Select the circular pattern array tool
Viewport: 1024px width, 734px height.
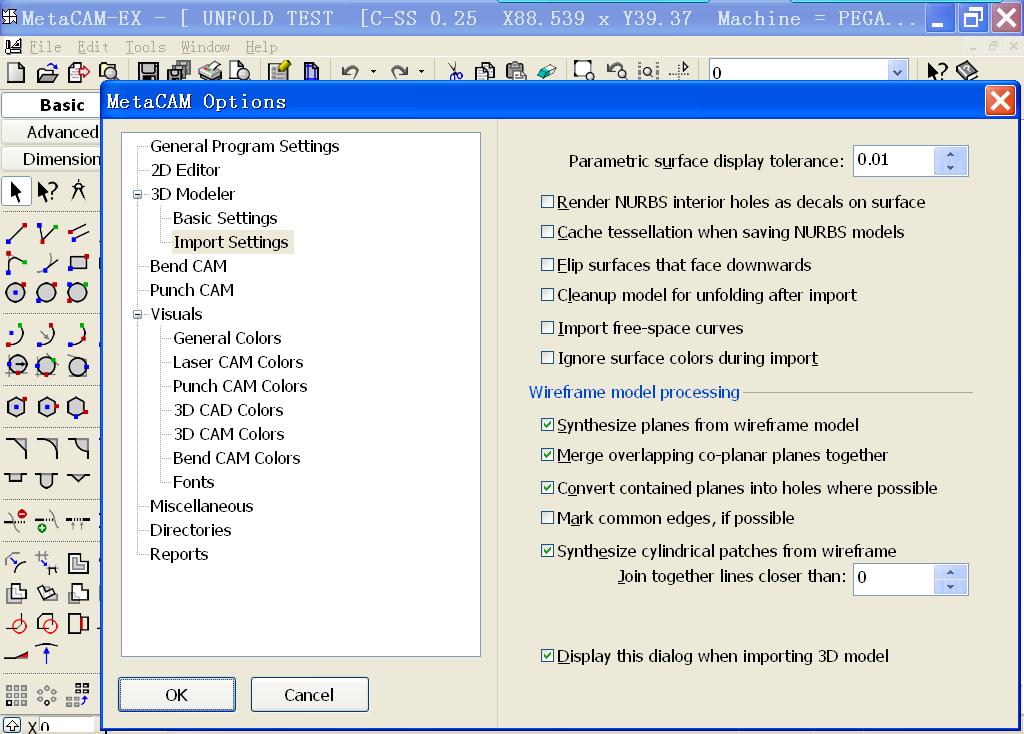(47, 695)
